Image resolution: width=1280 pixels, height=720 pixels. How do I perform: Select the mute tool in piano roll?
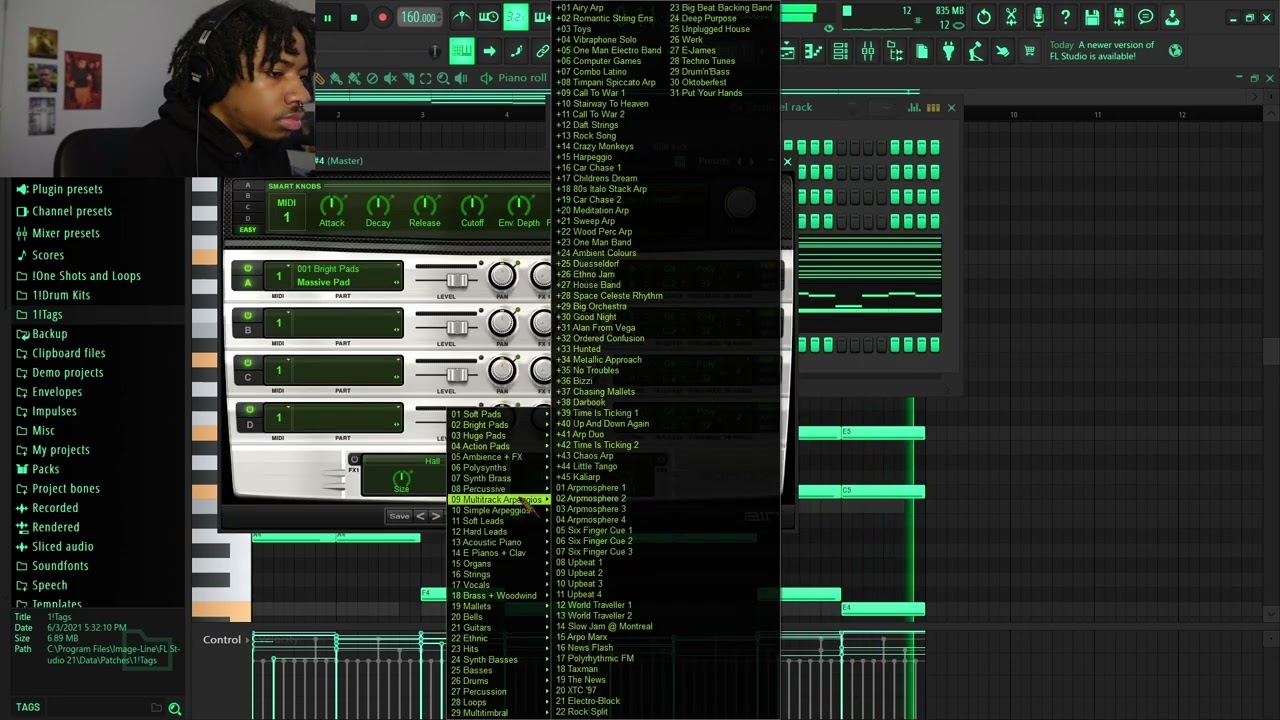click(x=390, y=78)
